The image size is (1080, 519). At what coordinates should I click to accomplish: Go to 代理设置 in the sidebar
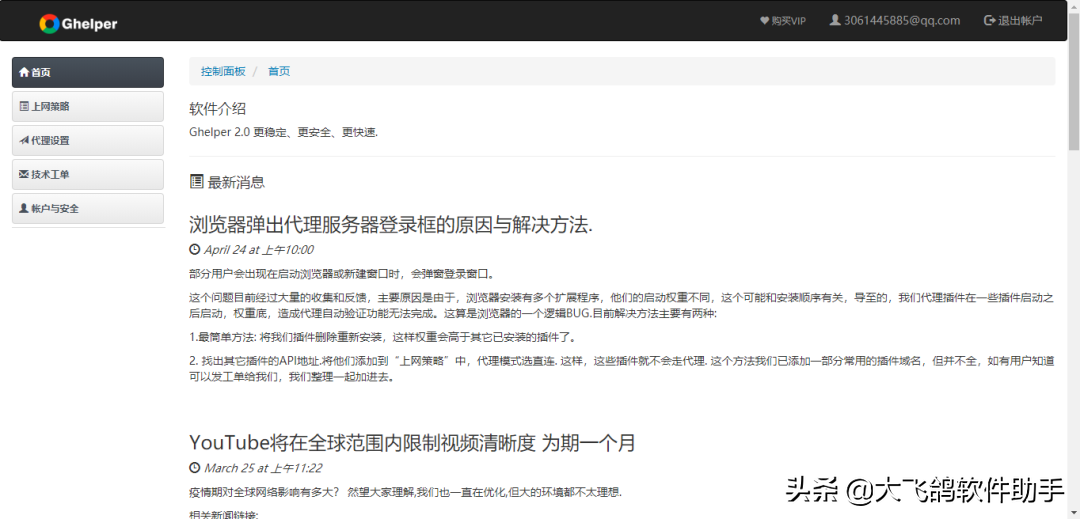87,140
